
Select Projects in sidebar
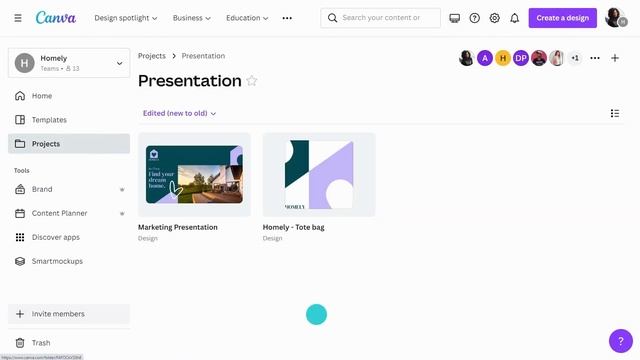click(69, 144)
